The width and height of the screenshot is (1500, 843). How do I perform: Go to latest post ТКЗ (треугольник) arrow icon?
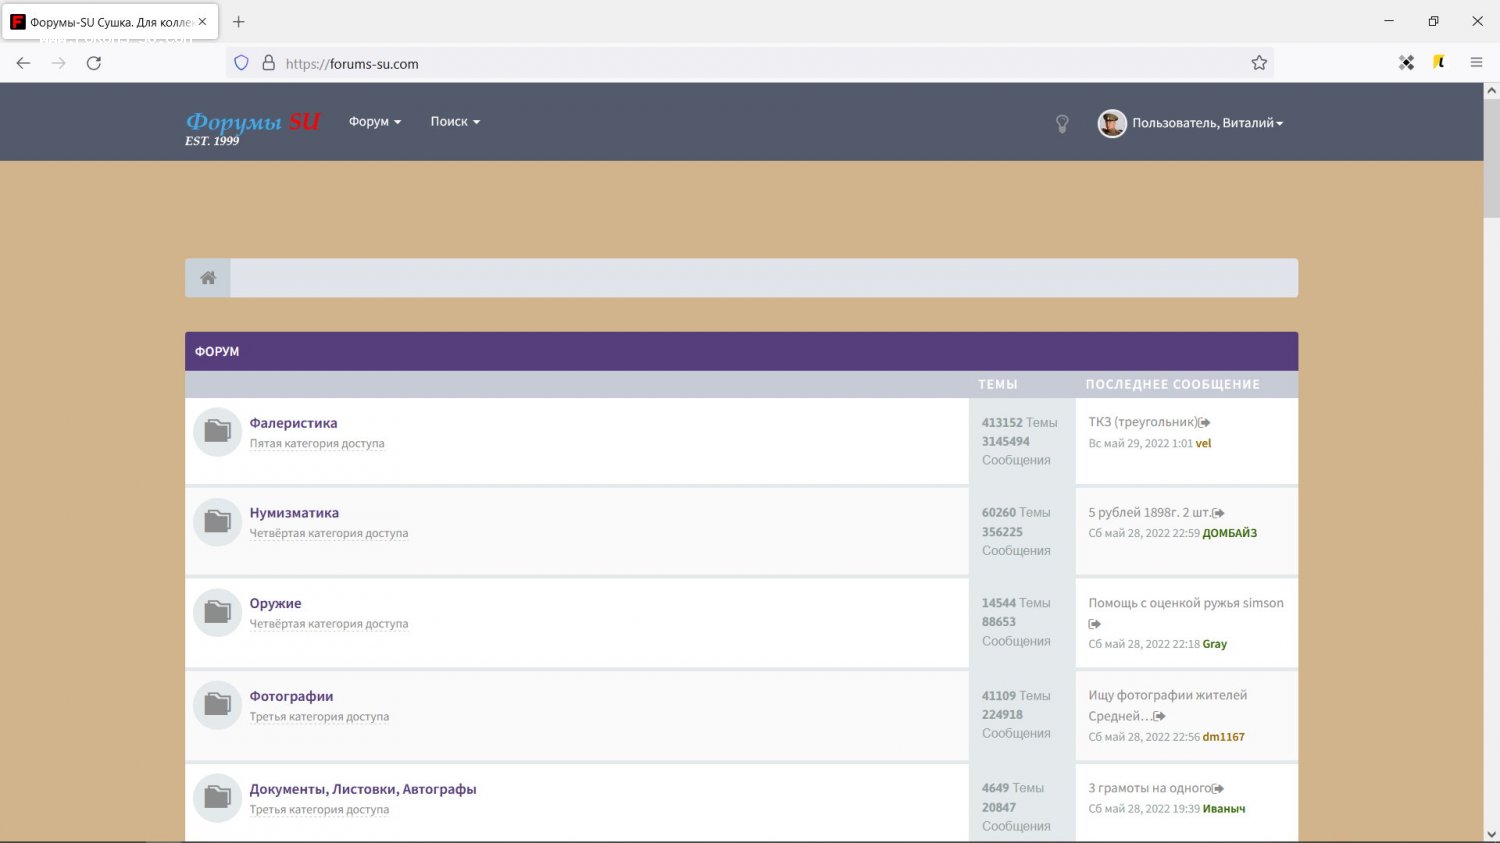(1205, 423)
